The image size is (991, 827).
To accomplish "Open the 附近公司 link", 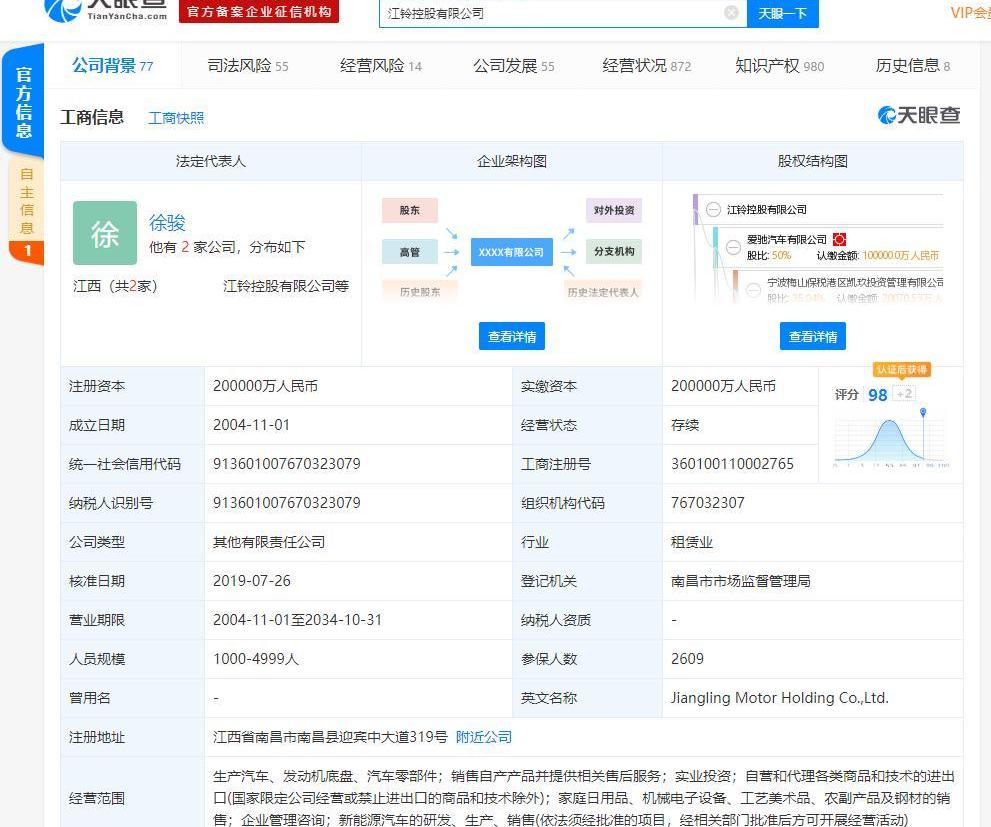I will (x=483, y=737).
